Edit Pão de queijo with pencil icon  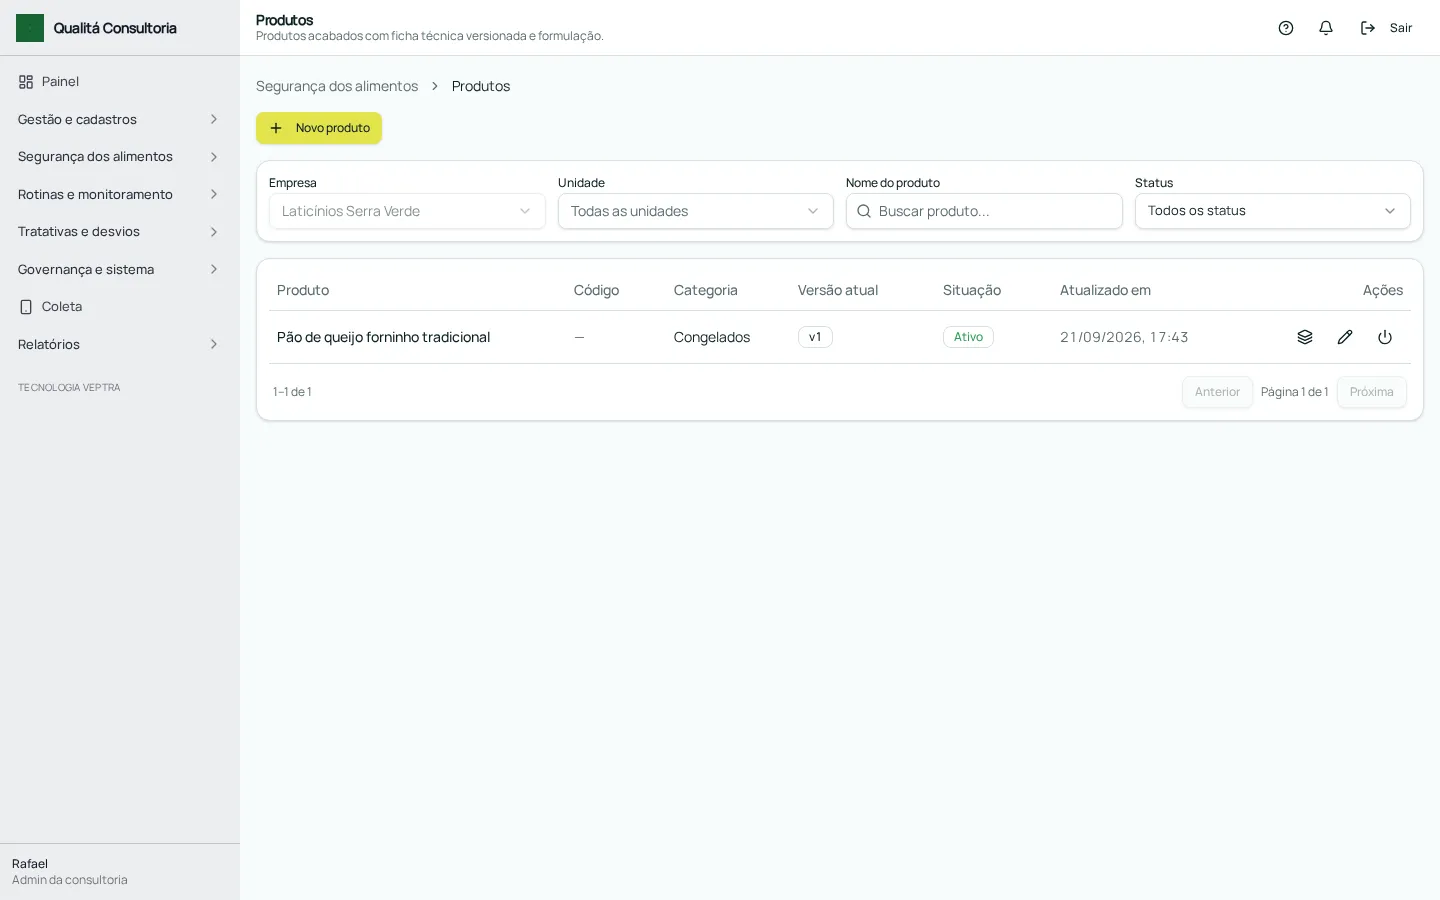pyautogui.click(x=1345, y=337)
